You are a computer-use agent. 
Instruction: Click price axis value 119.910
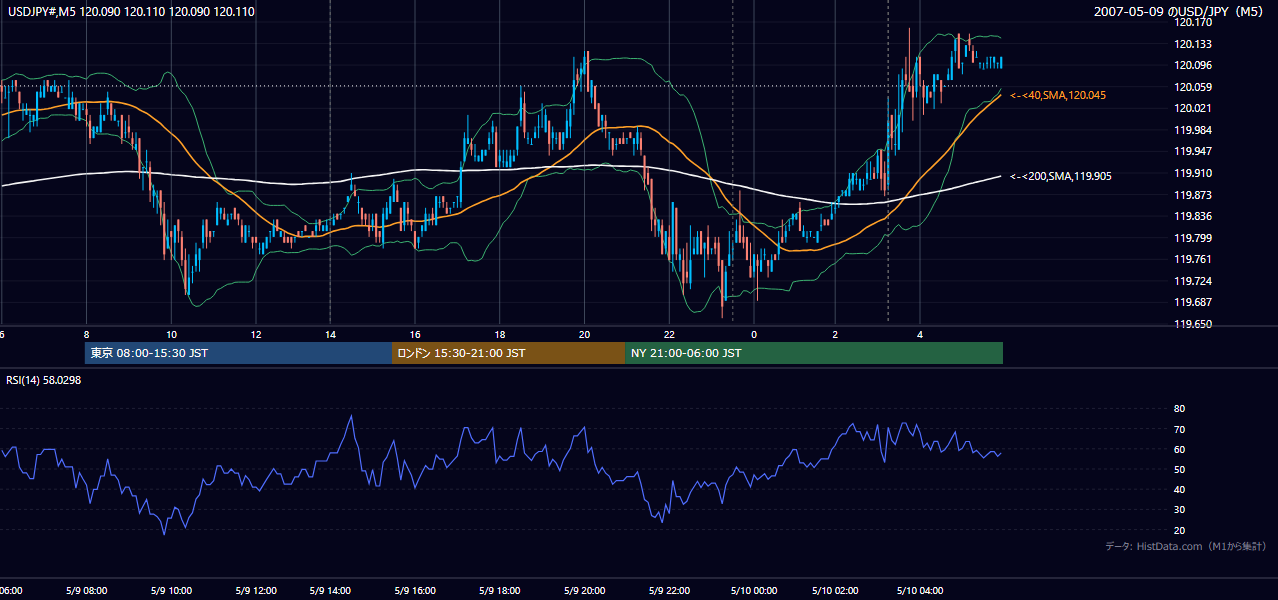[1193, 173]
